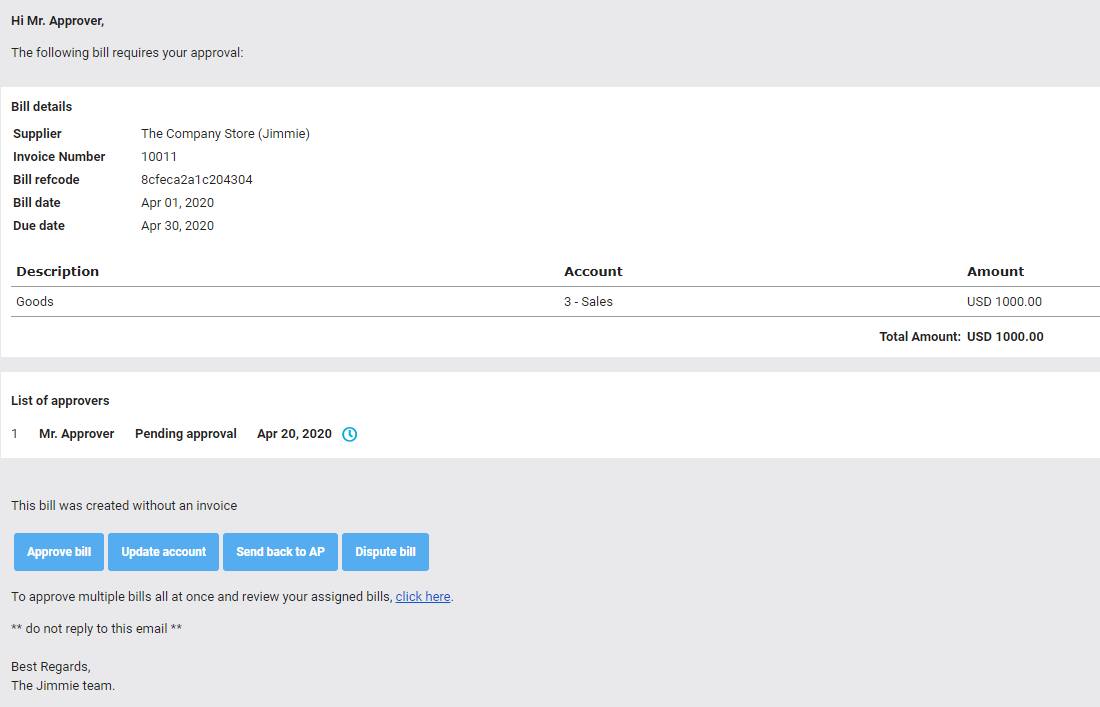1100x707 pixels.
Task: Select the bill refcode 8cfeca2a1c204304
Action: (197, 179)
